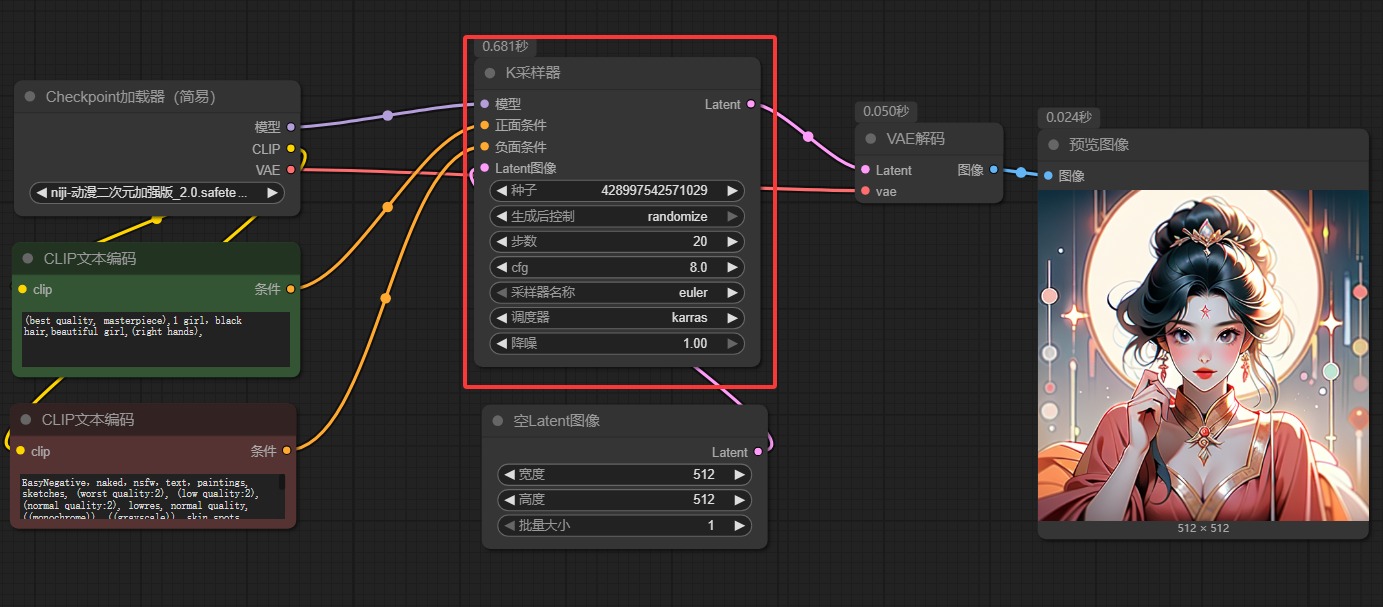1383x607 pixels.
Task: Increase 宽度 value with right arrow
Action: tap(740, 474)
